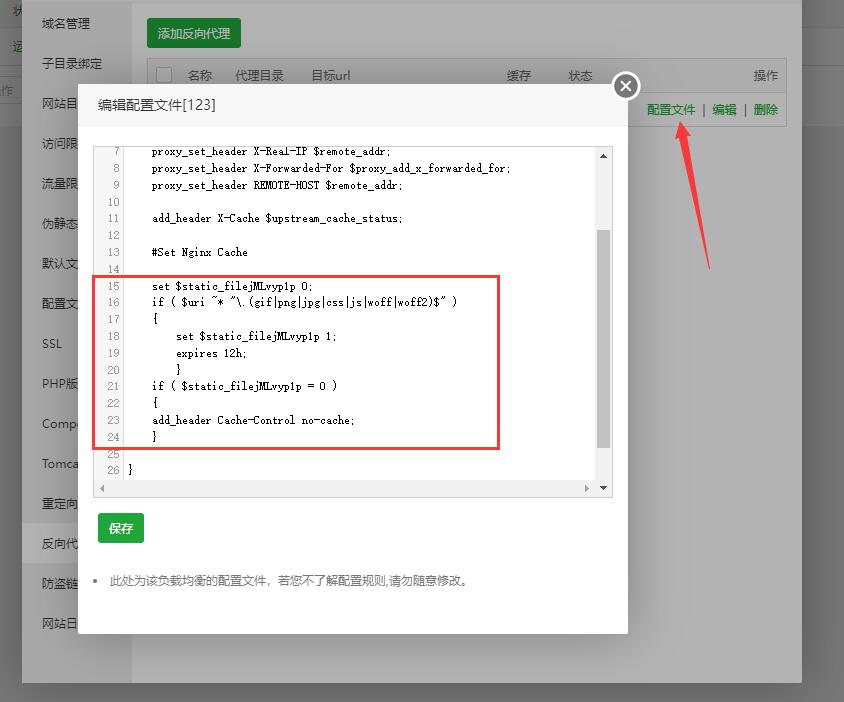Click the add_header X-Cache line
Screen dimensions: 844x702
[x=277, y=219]
